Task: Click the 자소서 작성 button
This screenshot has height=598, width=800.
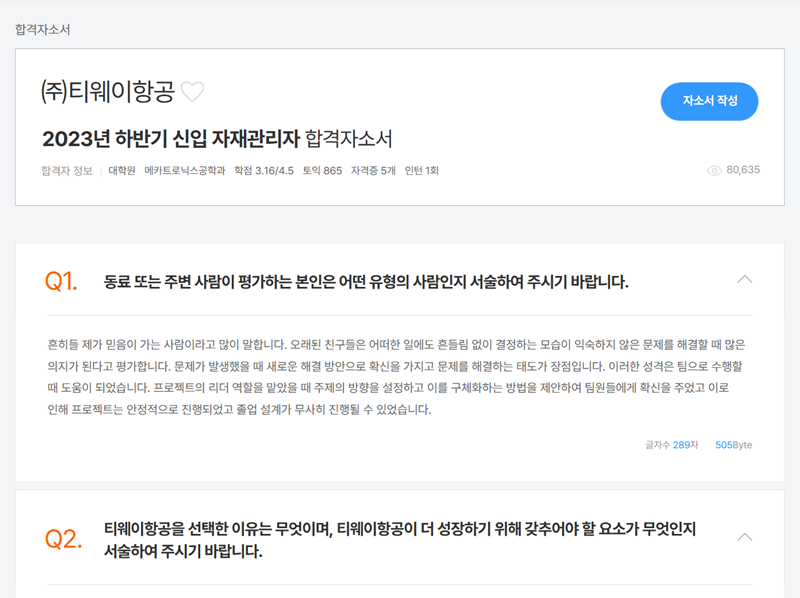Action: pyautogui.click(x=709, y=101)
